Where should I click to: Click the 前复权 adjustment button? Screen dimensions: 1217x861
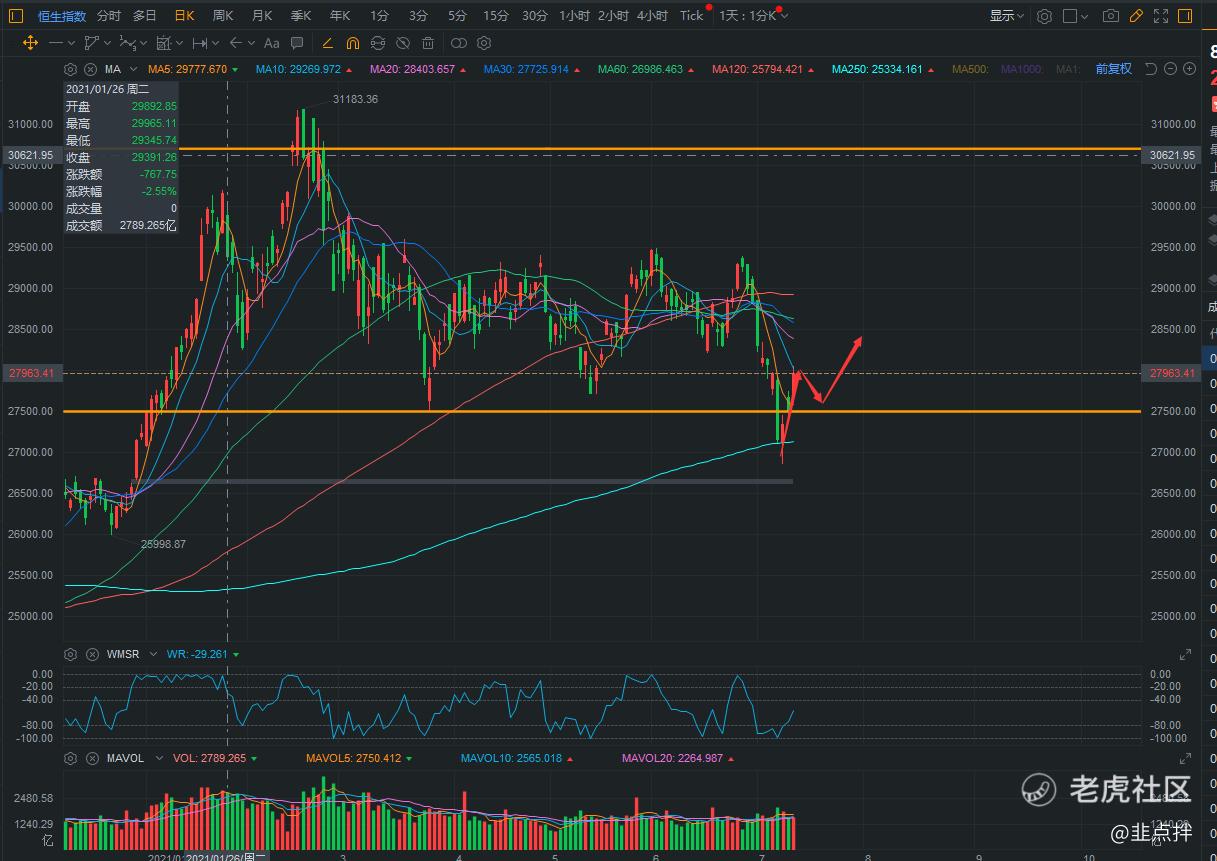pyautogui.click(x=1113, y=69)
